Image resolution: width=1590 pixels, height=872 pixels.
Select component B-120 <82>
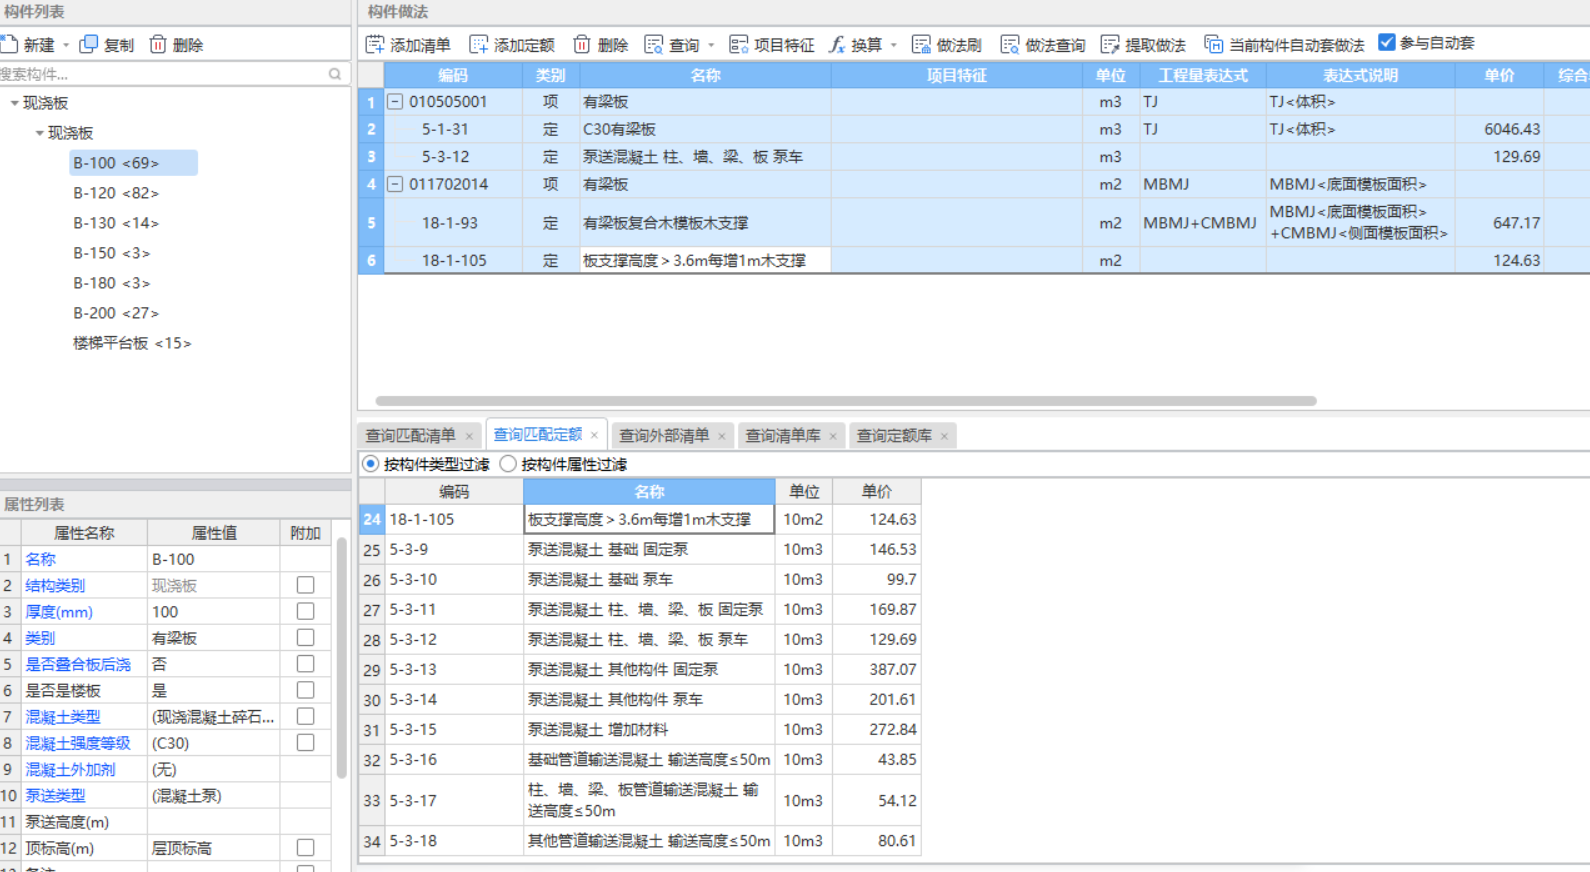tap(116, 193)
